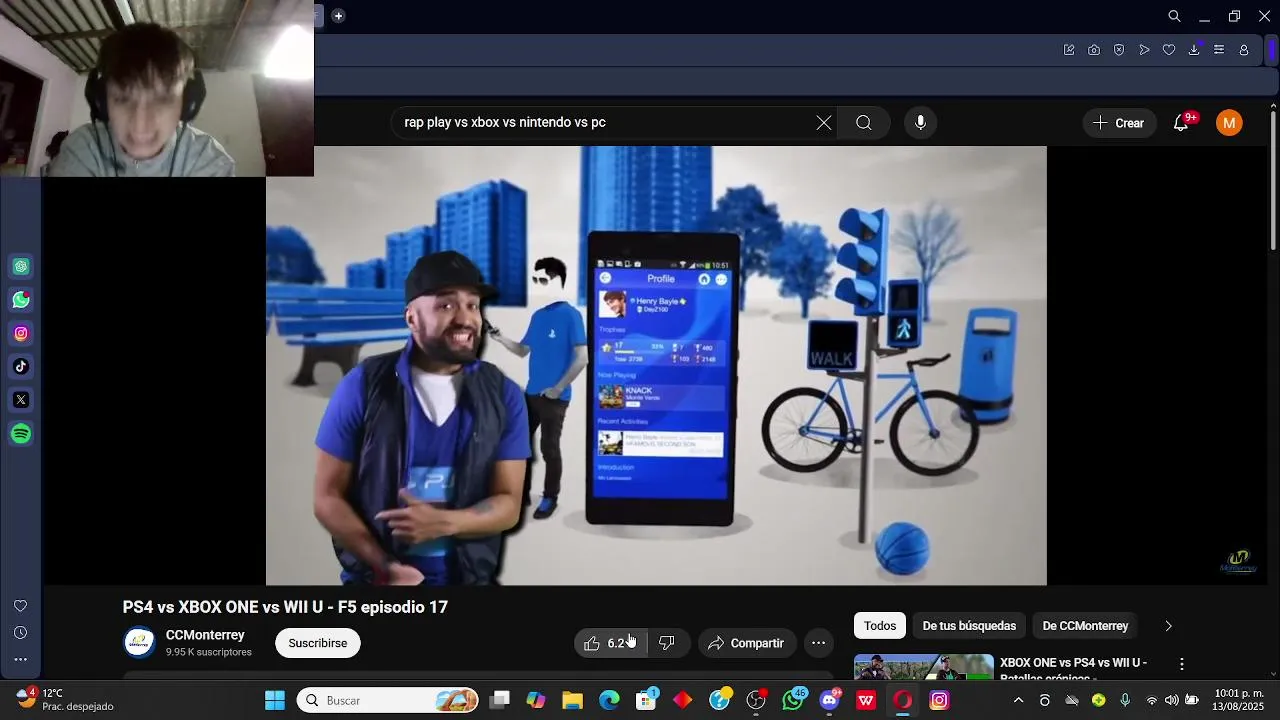Open Spotify in the browser sidebar

pos(21,434)
